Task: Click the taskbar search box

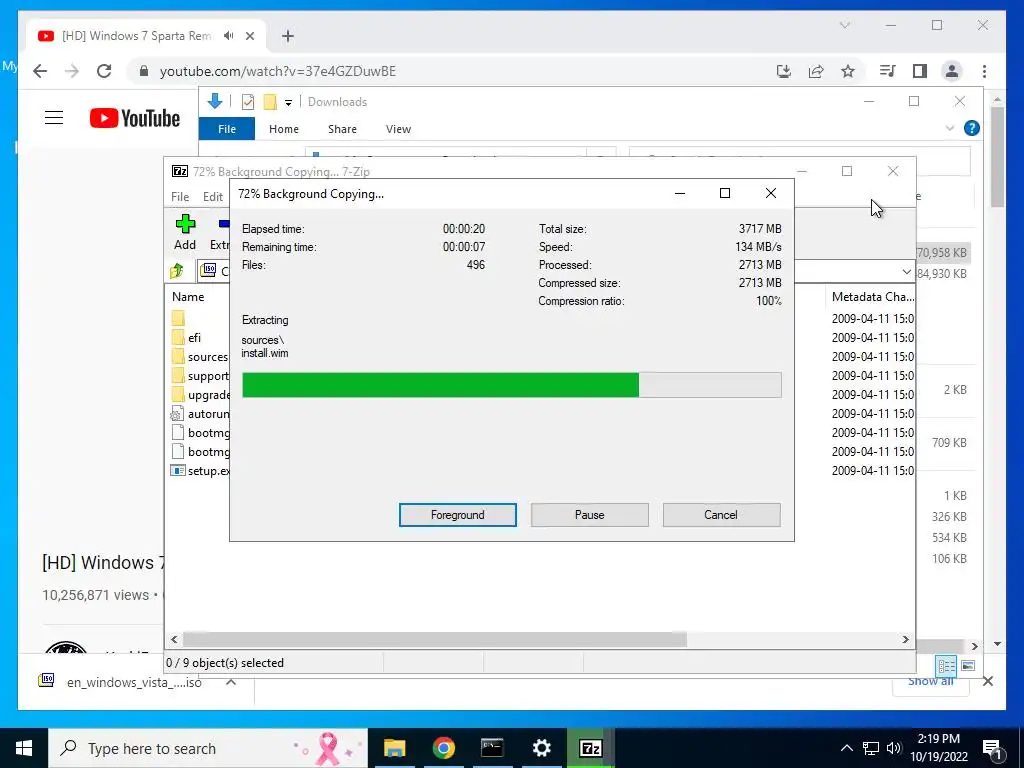Action: [x=208, y=748]
